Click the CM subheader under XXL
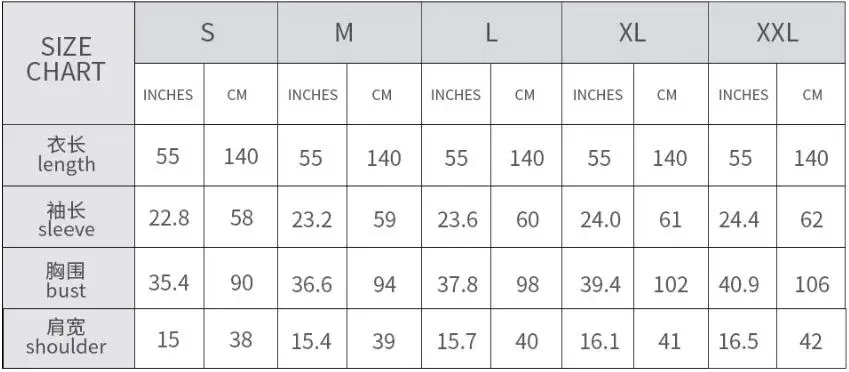849x372 pixels. [x=812, y=94]
